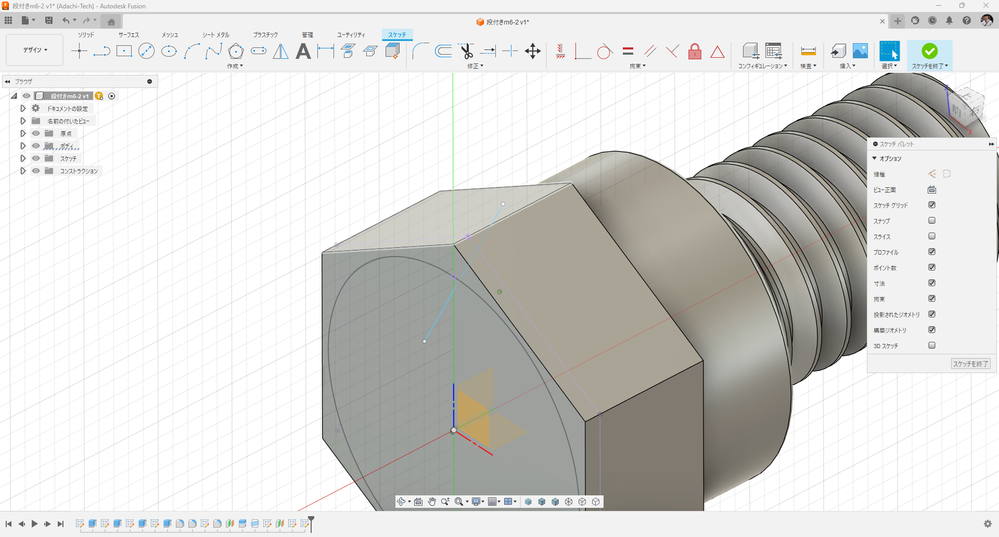The width and height of the screenshot is (999, 537).
Task: Select the Fillet modify tool
Action: 420,52
